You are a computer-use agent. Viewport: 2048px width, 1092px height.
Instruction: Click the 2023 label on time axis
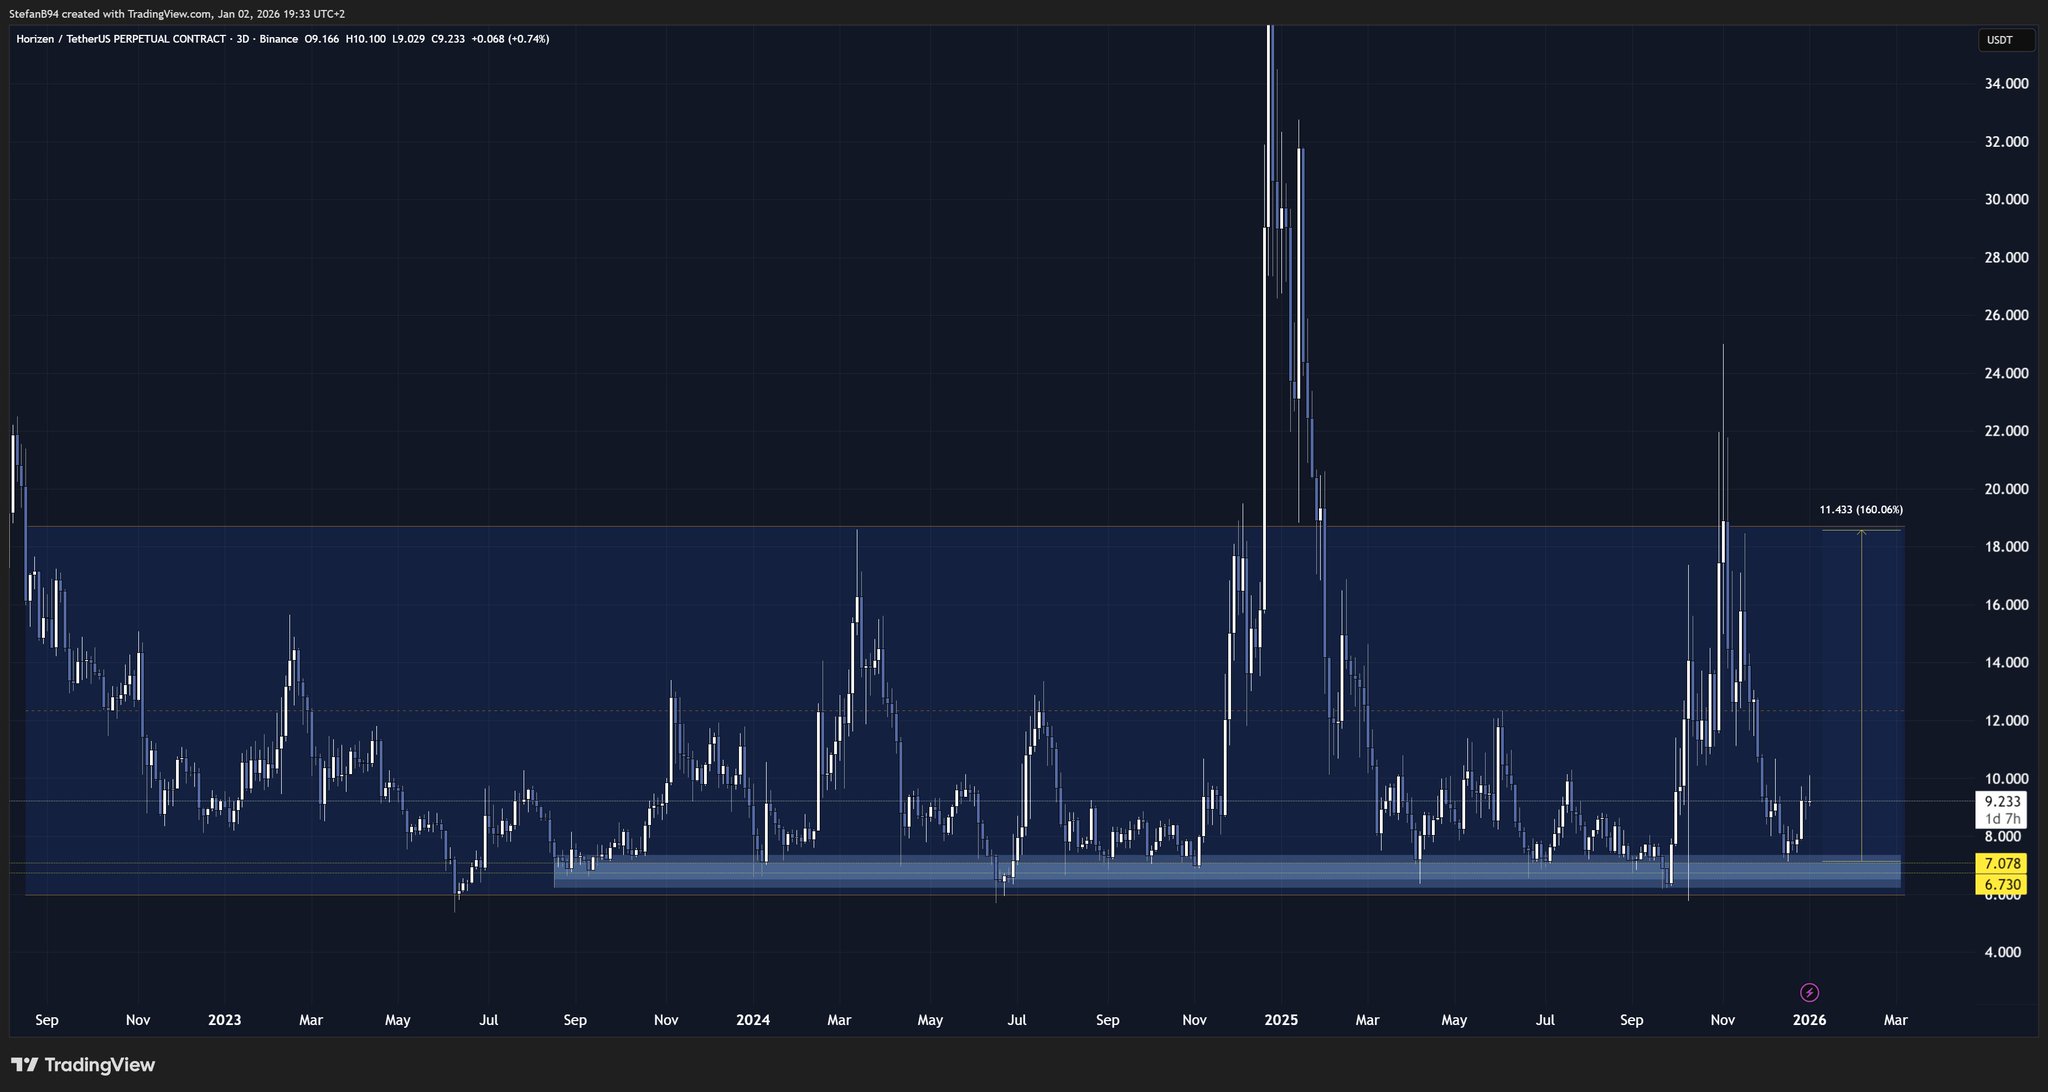click(224, 1020)
